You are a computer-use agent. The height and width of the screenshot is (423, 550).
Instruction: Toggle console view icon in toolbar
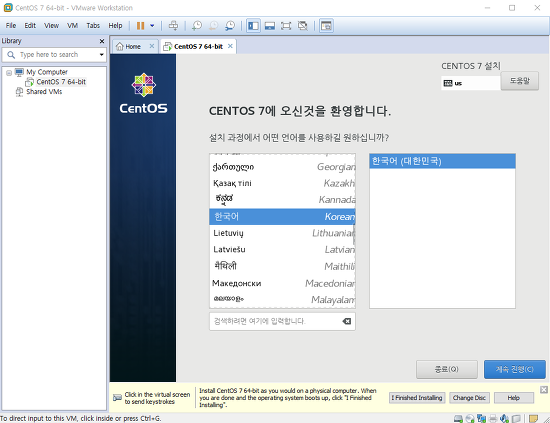pos(326,26)
